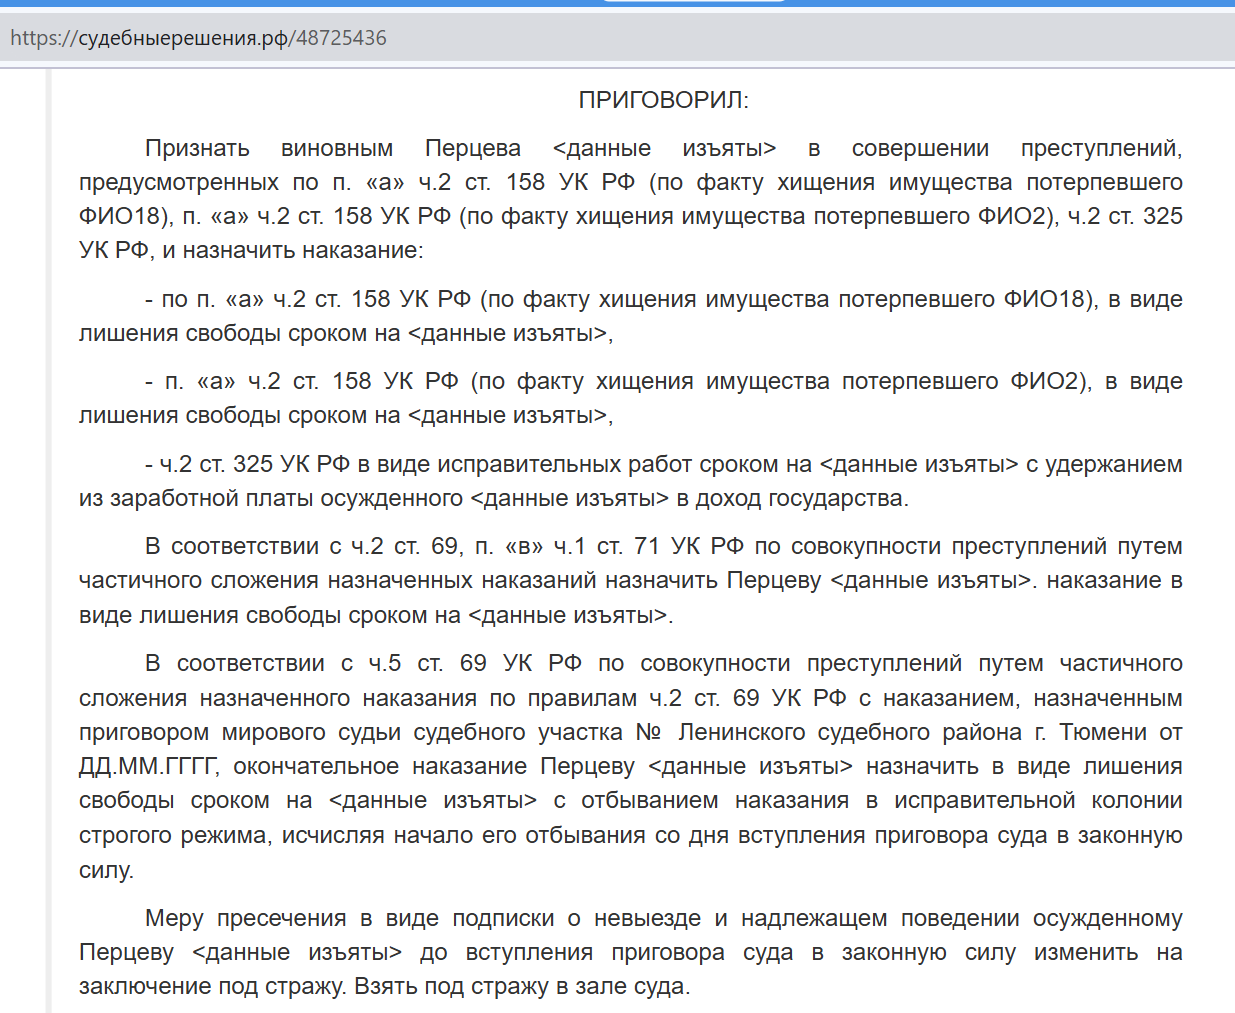Click the surname "Перцева" in the first paragraph

coord(473,149)
